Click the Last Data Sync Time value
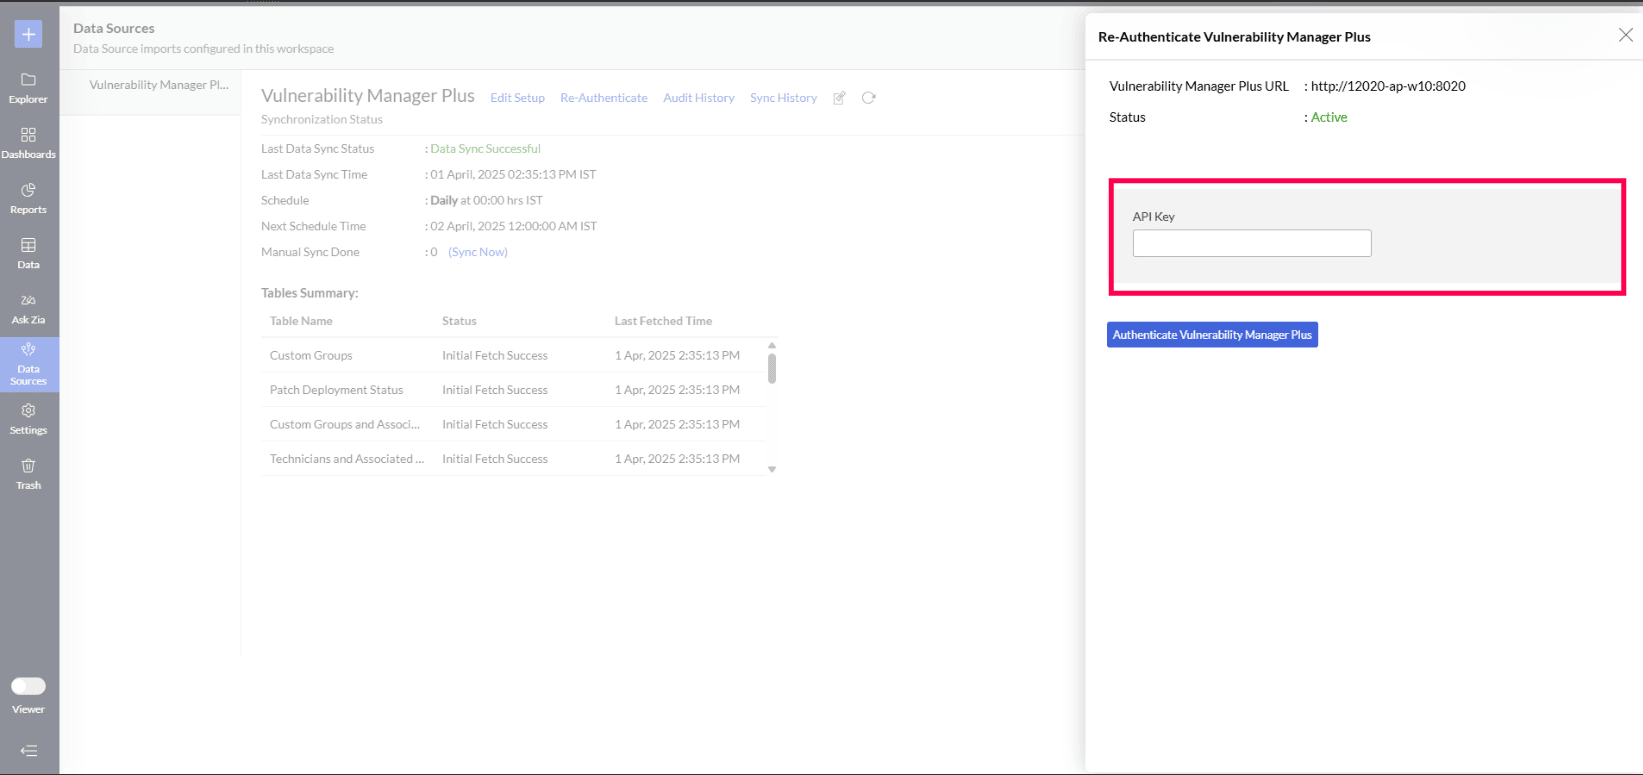 click(x=513, y=175)
